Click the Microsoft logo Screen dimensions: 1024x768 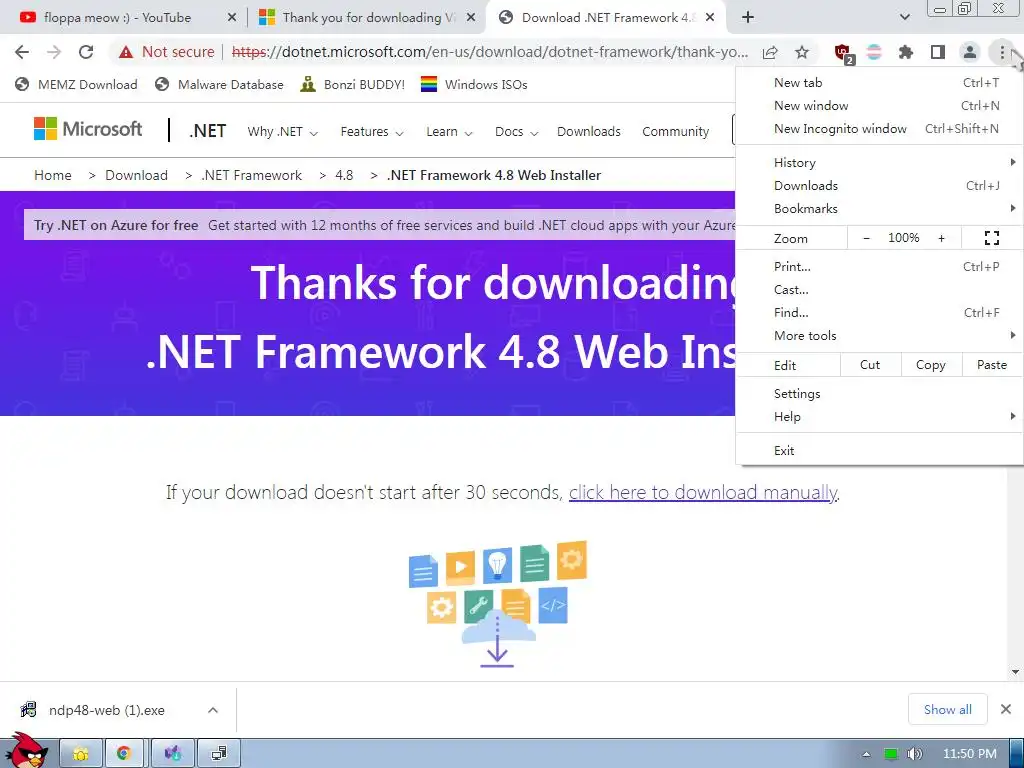pyautogui.click(x=88, y=129)
